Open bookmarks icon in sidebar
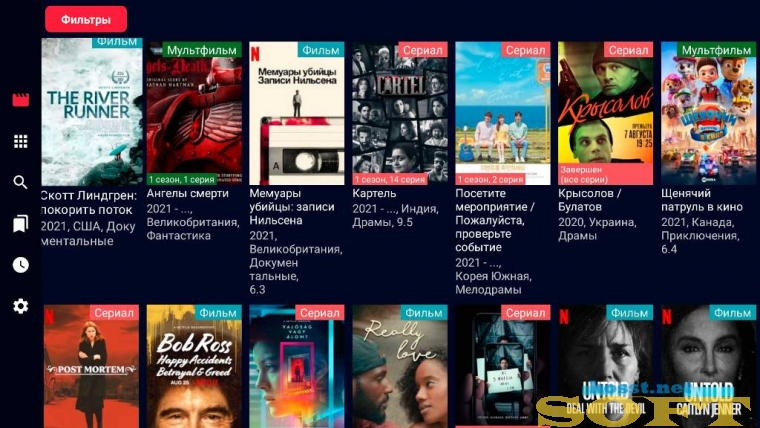The image size is (760, 428). click(x=20, y=223)
